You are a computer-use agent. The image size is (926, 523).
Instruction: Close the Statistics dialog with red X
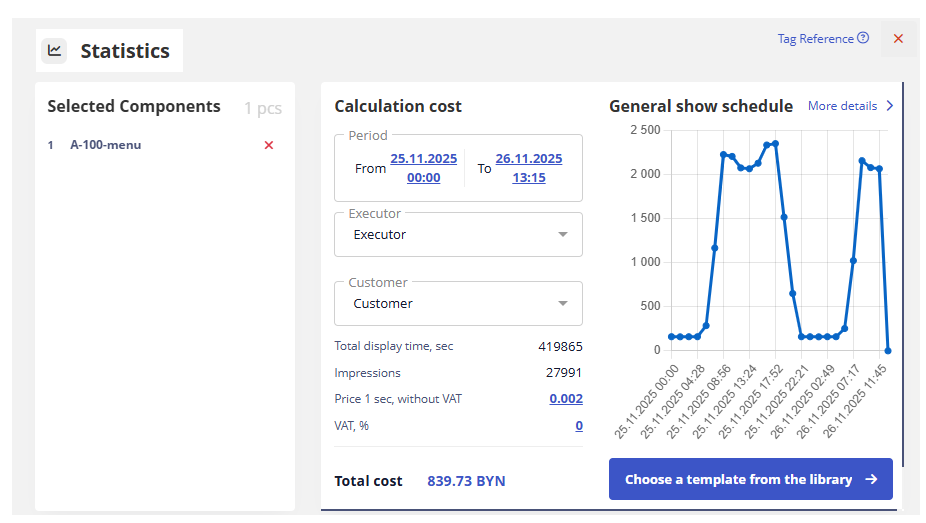click(898, 39)
